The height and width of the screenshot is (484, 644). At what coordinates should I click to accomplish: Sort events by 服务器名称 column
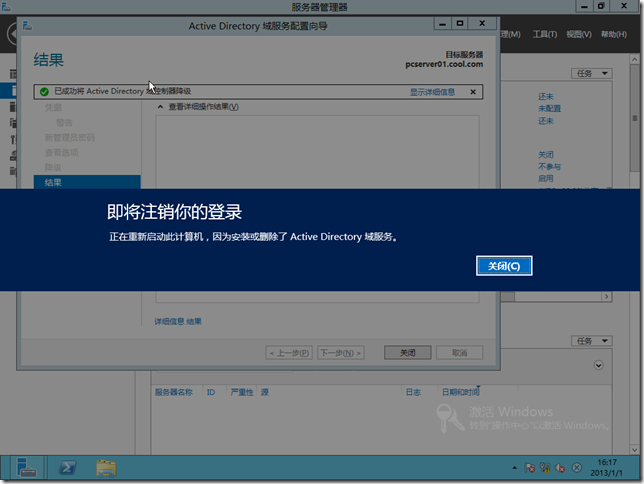click(173, 392)
